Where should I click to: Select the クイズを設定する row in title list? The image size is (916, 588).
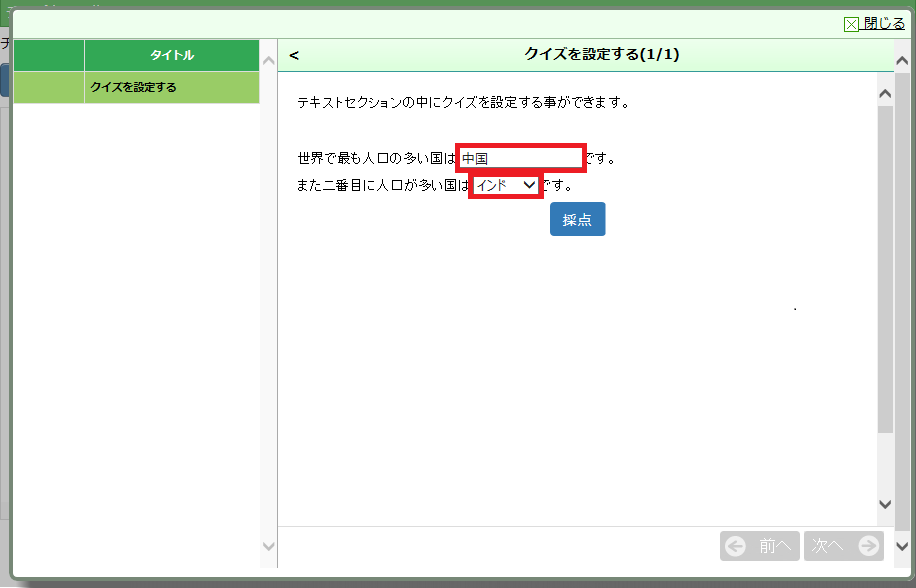tap(137, 88)
